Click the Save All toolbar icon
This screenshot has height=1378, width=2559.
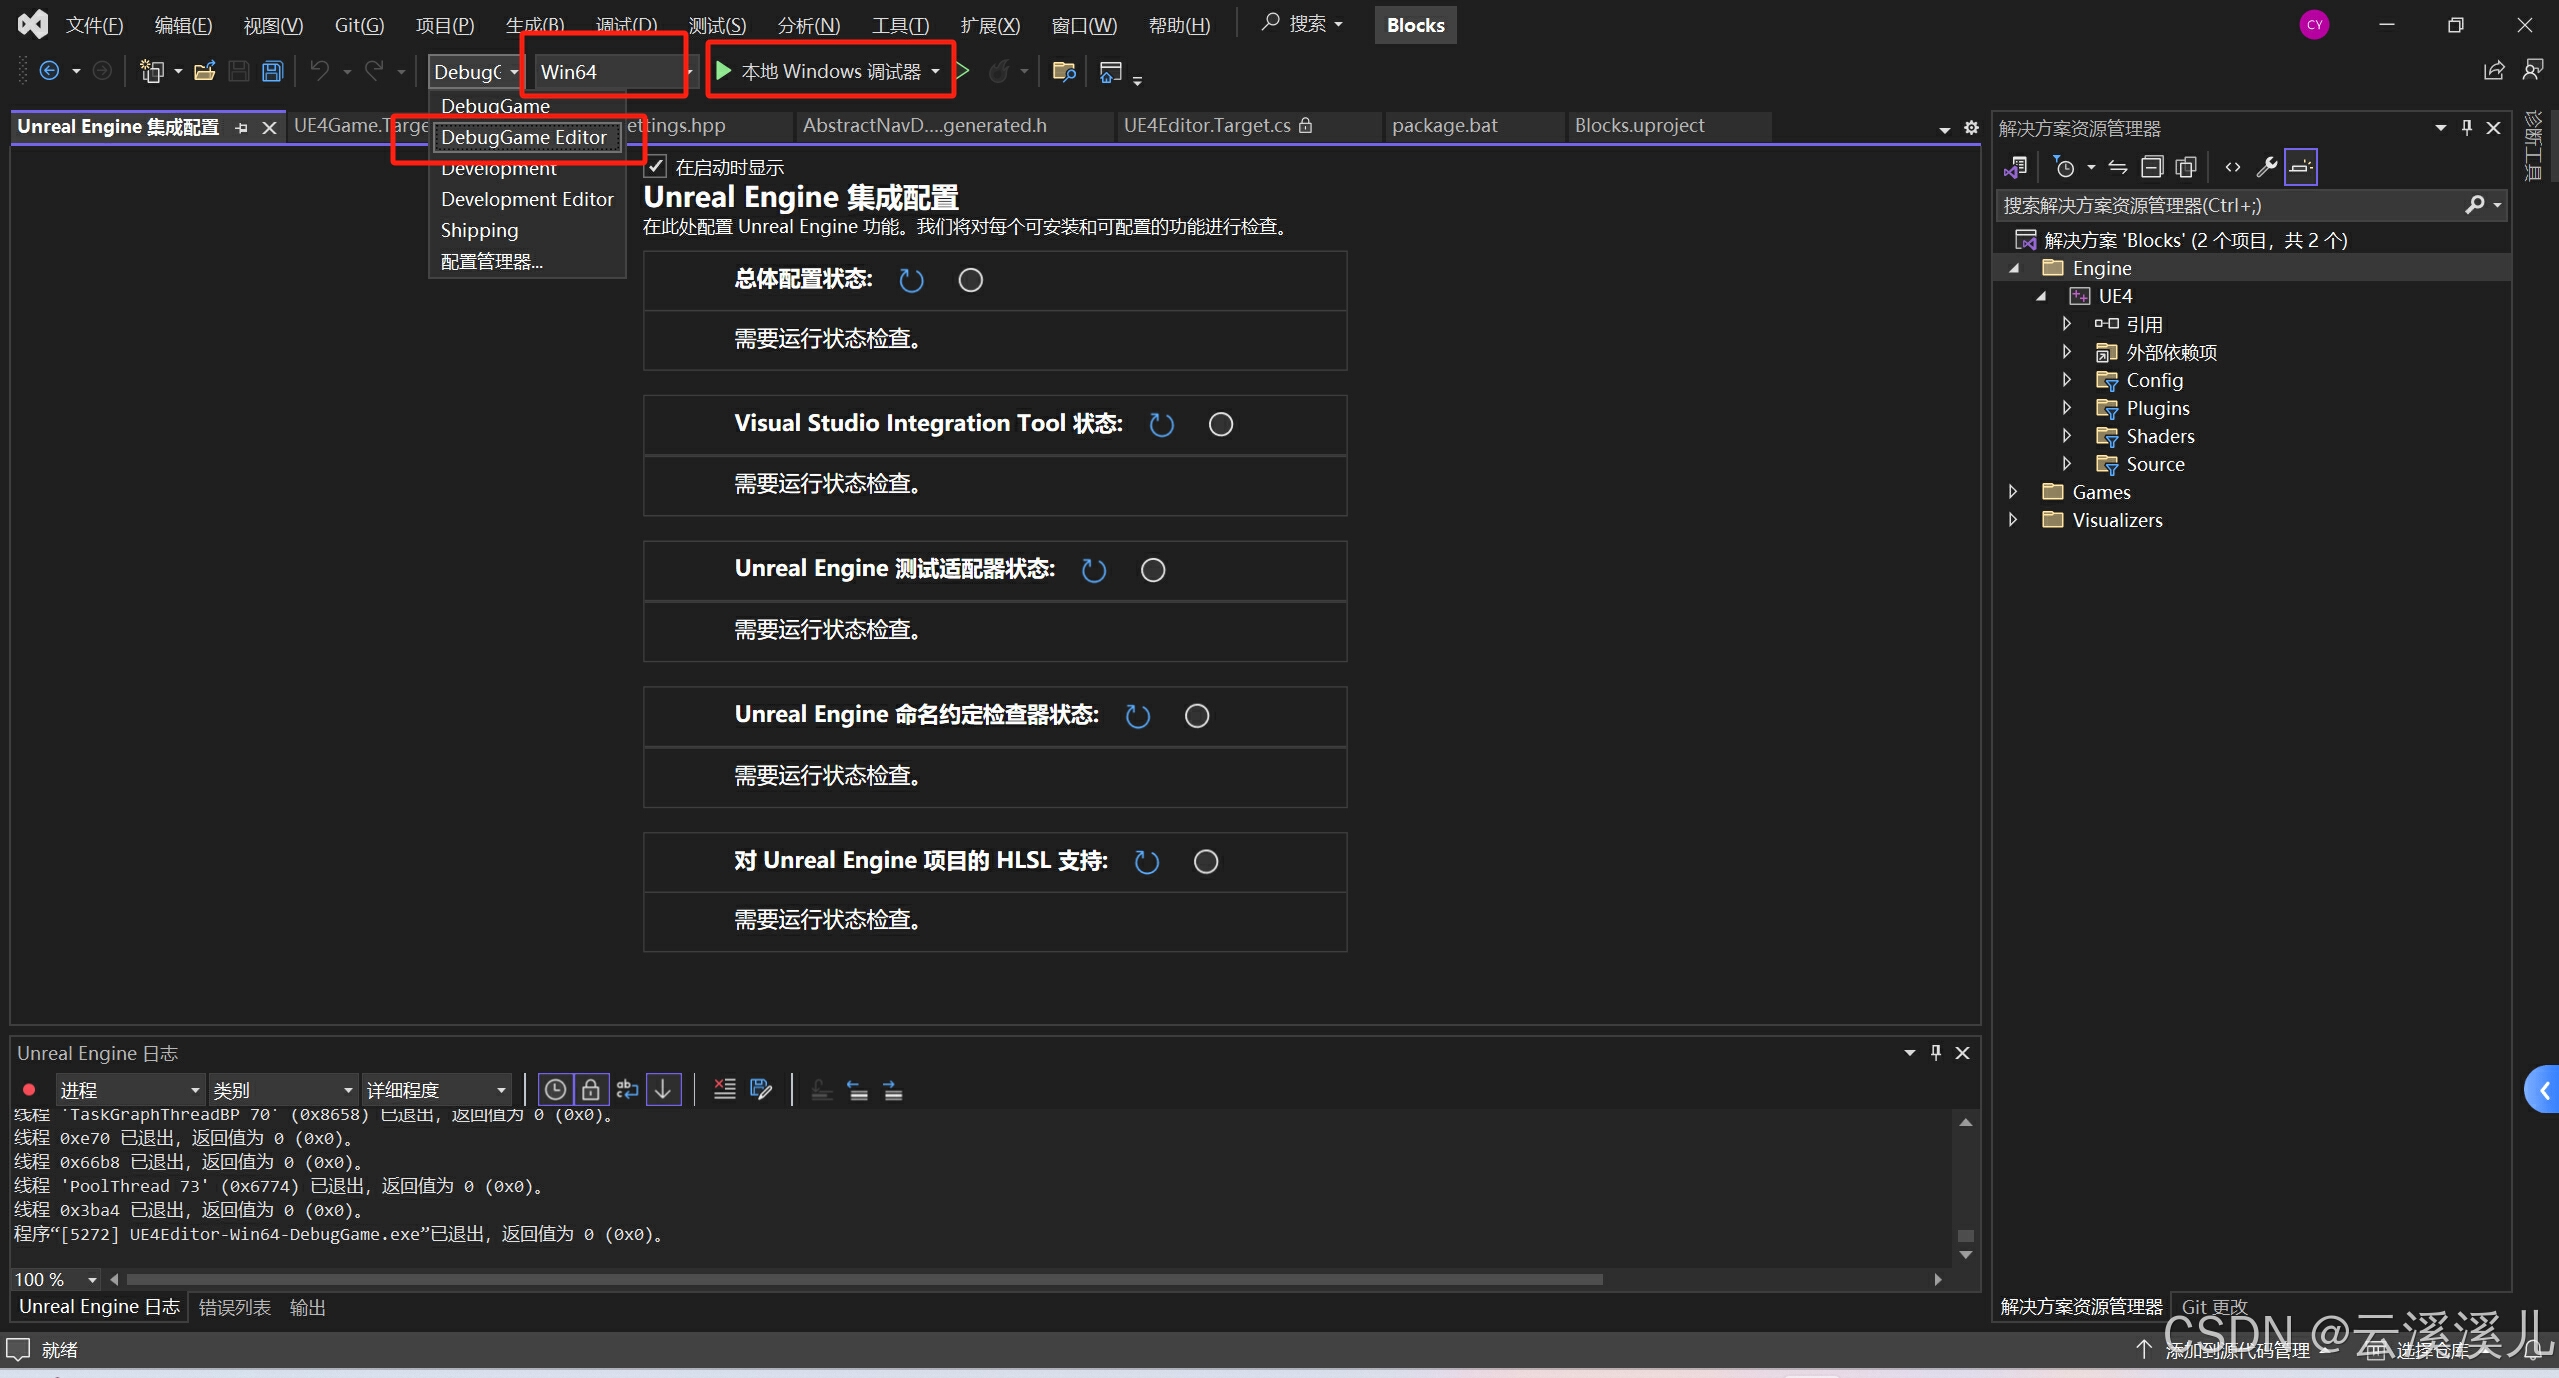272,71
